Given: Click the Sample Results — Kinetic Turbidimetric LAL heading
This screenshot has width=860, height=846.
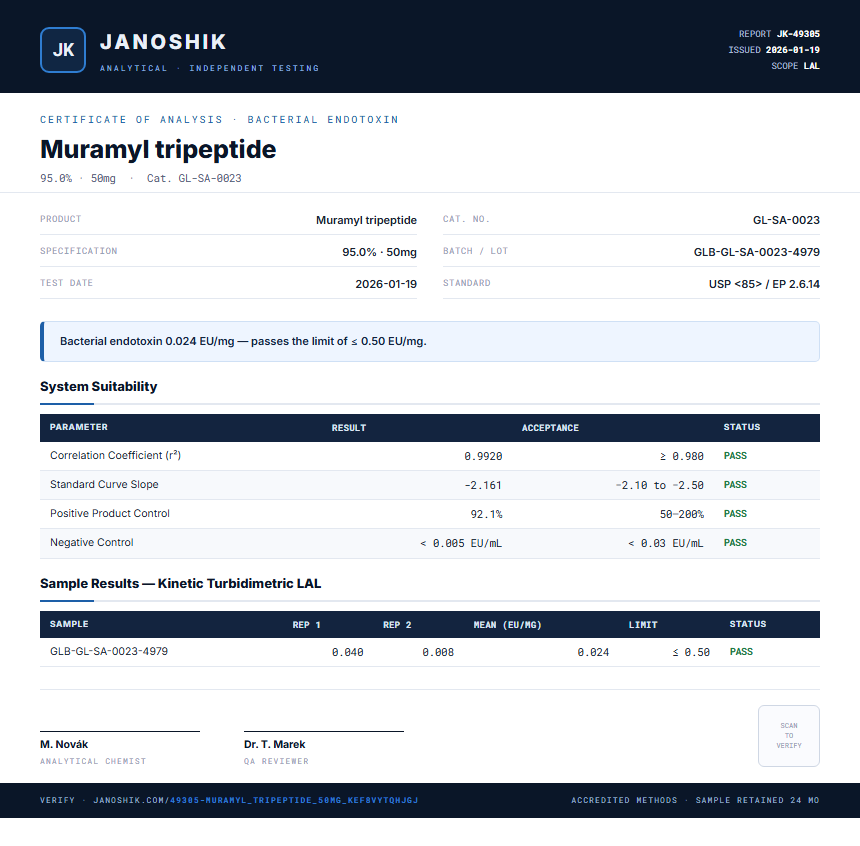Looking at the screenshot, I should click(x=180, y=583).
